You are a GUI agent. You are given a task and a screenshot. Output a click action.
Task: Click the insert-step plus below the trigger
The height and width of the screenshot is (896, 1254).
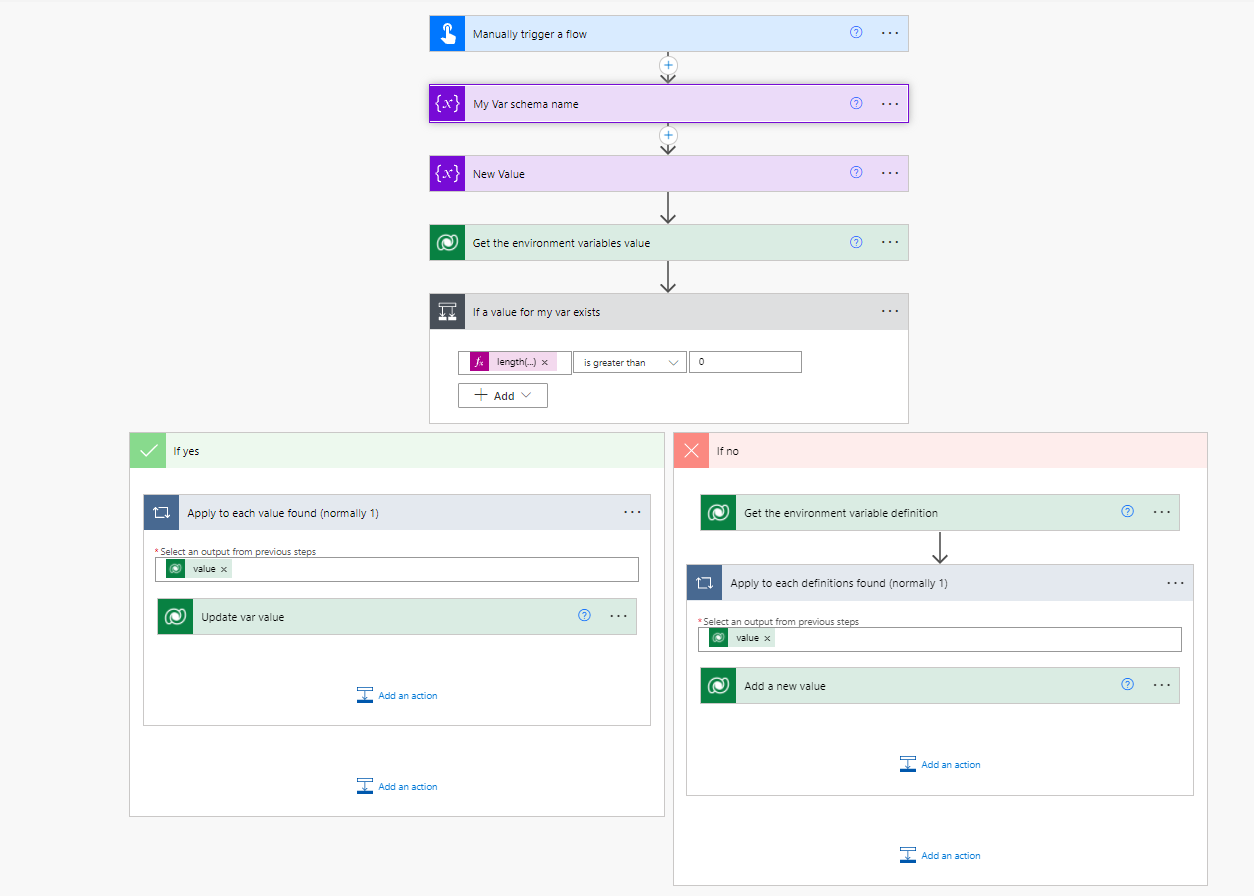coord(669,65)
